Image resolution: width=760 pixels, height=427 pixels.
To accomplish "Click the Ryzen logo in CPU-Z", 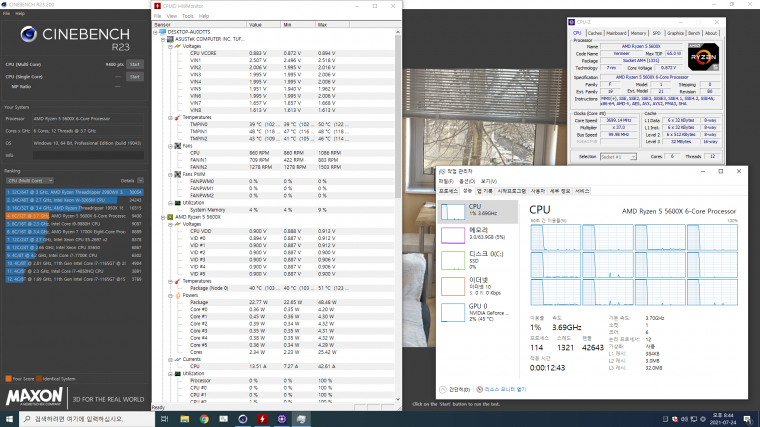I will click(703, 57).
